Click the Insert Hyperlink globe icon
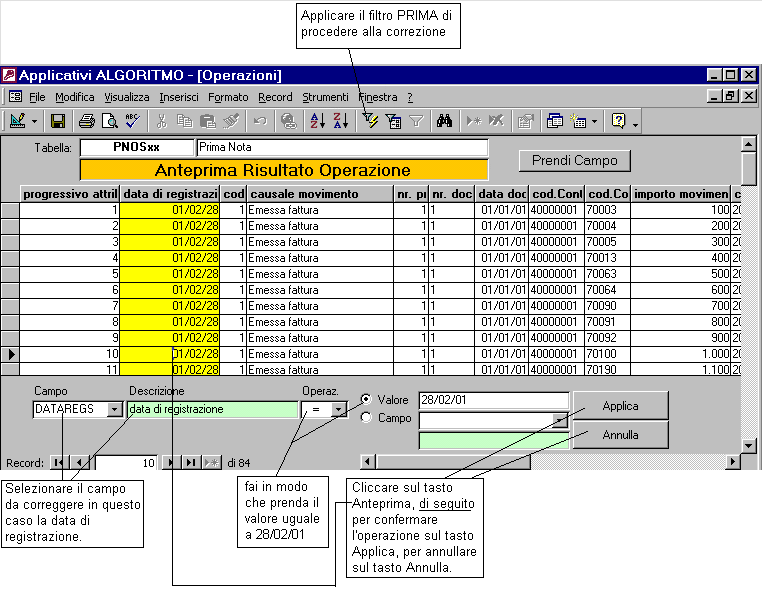The image size is (762, 593). pyautogui.click(x=289, y=121)
